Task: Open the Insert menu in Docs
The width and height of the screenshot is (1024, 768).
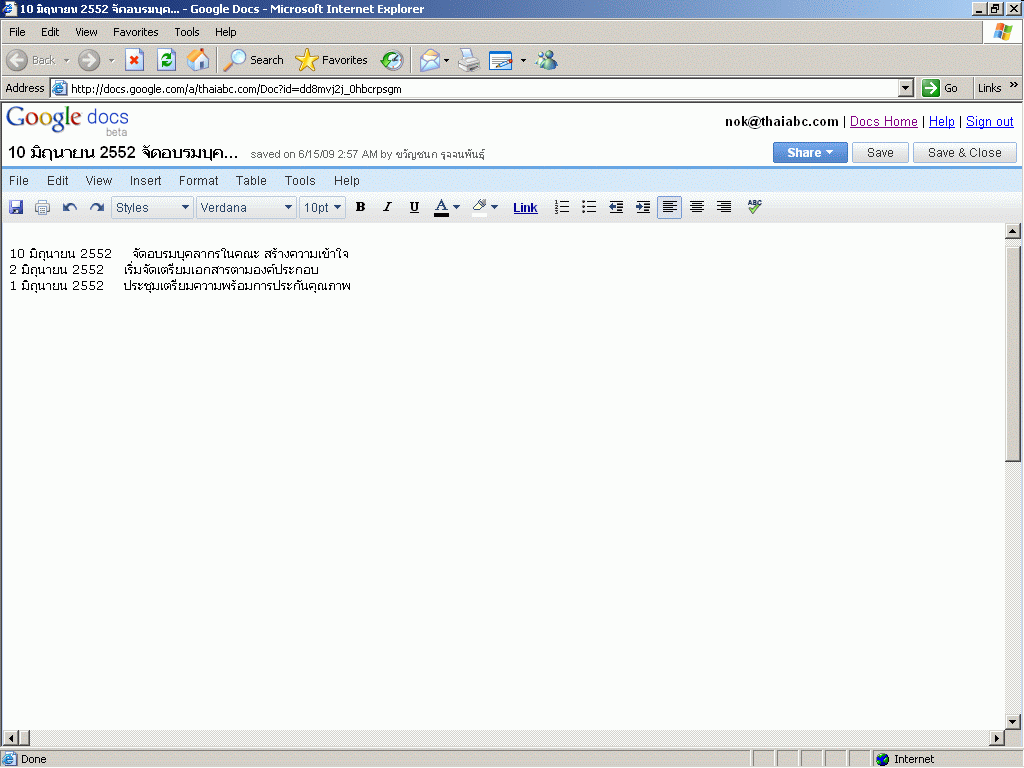Action: [145, 181]
